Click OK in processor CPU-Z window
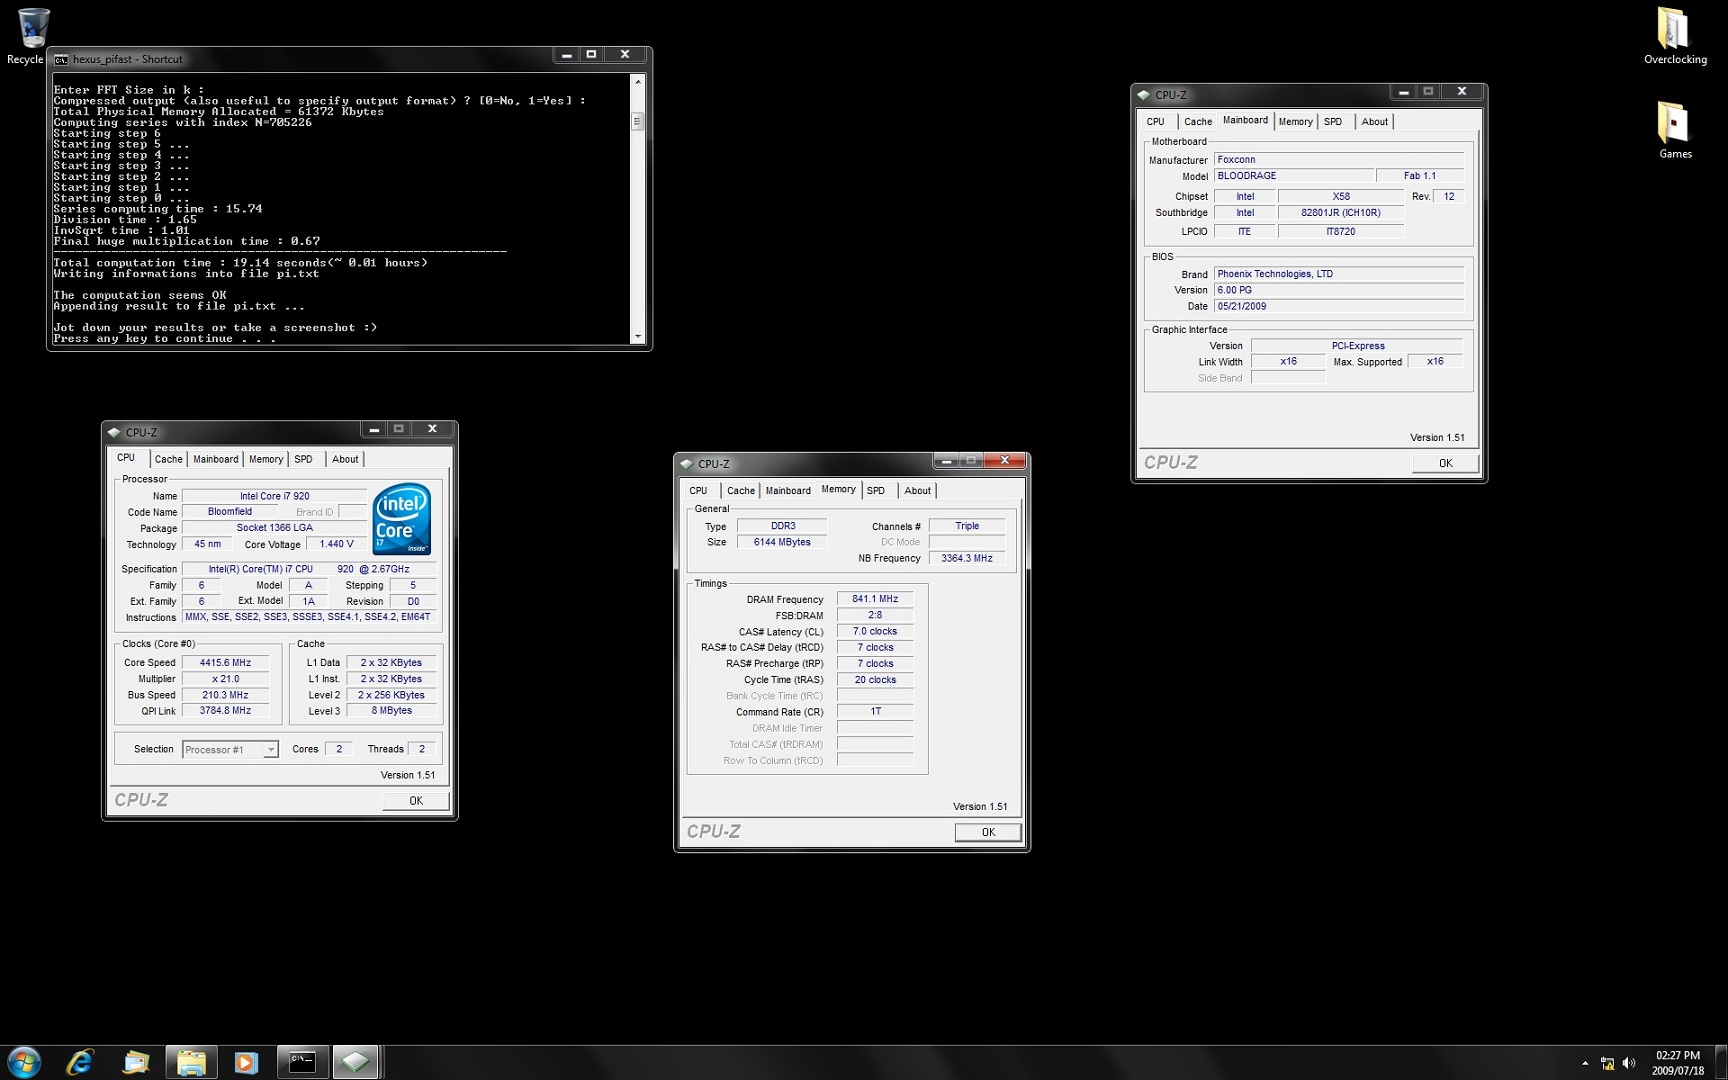The height and width of the screenshot is (1080, 1728). pos(416,800)
